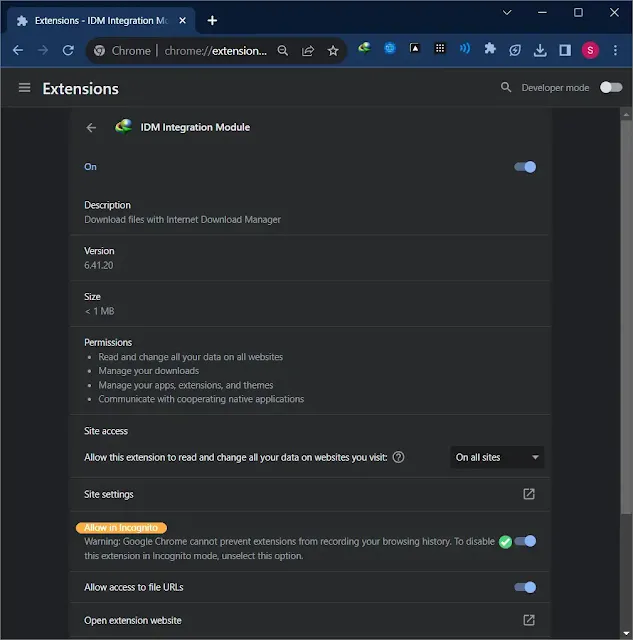This screenshot has height=640, width=633.
Task: Return to extensions list with back arrow
Action: pos(91,128)
